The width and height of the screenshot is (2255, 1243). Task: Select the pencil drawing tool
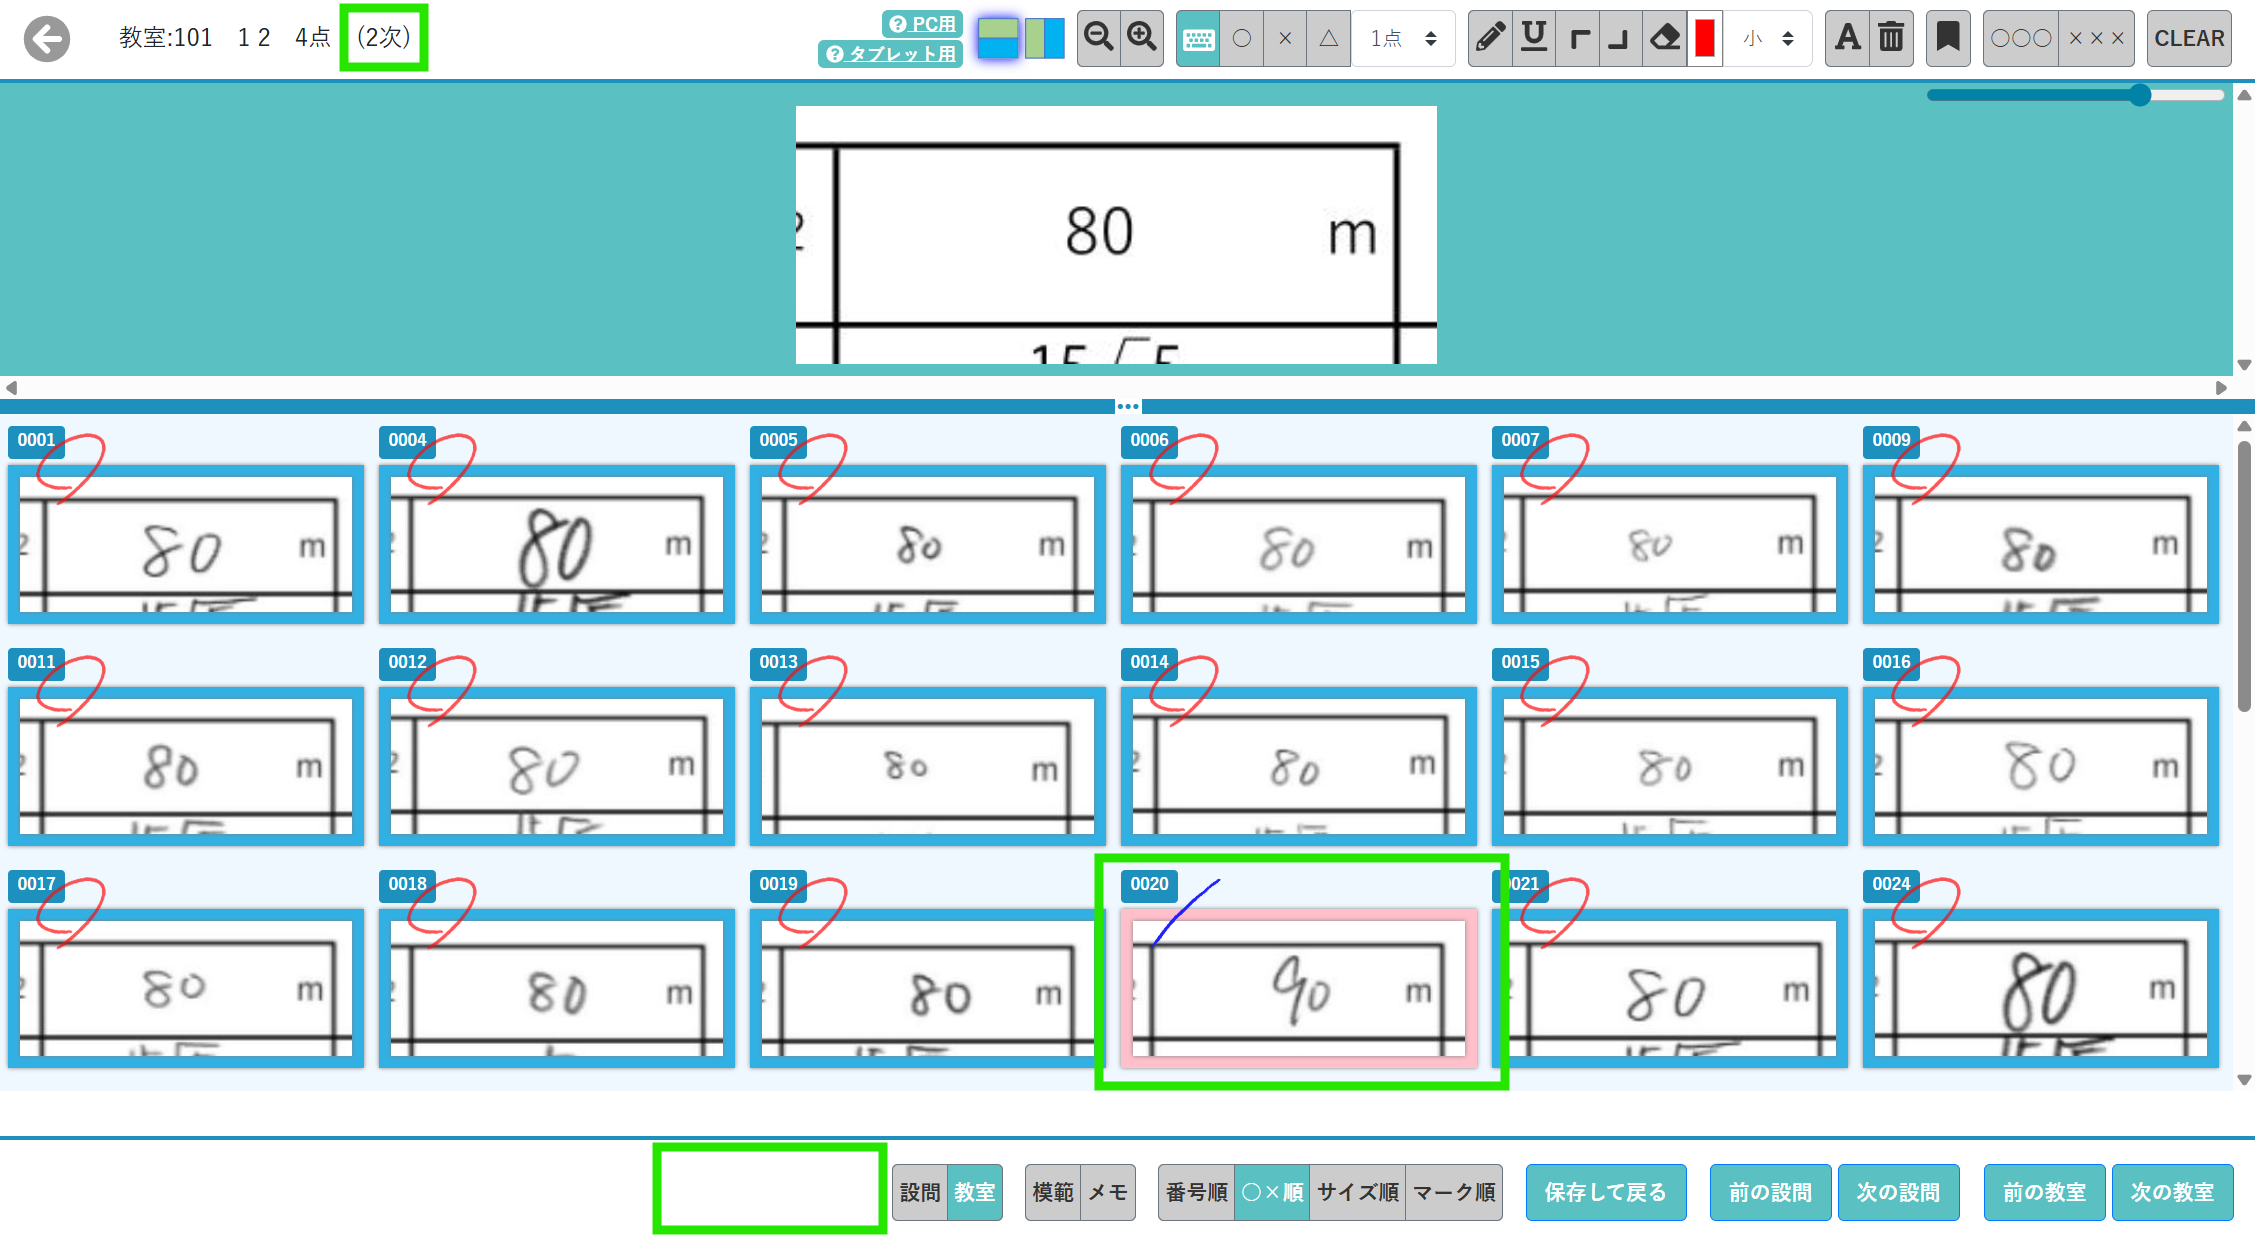(1490, 38)
